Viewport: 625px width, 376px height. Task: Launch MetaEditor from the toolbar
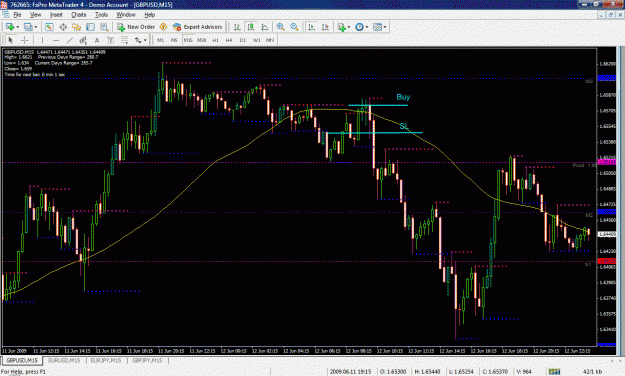tap(163, 27)
